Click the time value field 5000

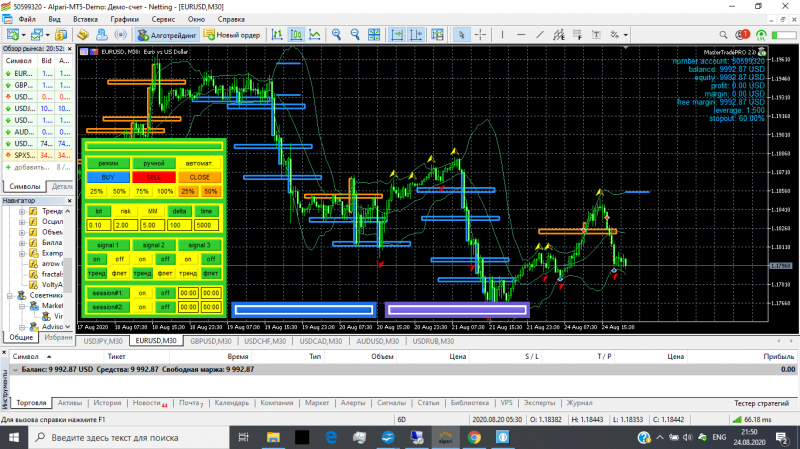pyautogui.click(x=206, y=225)
